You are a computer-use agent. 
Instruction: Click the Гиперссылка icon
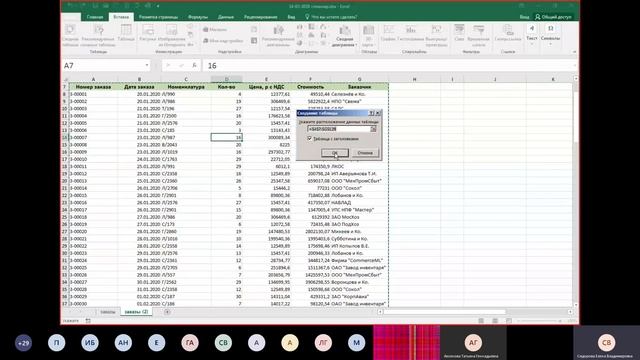(508, 33)
